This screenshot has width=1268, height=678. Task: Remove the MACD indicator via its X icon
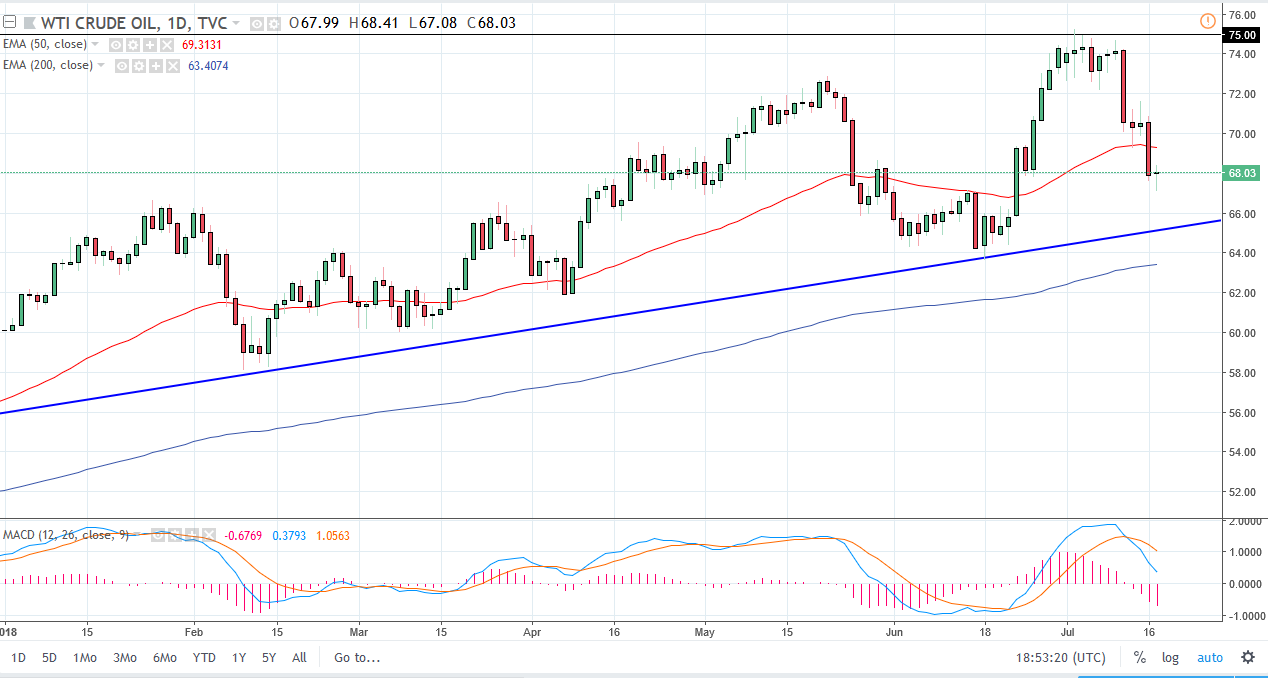coord(209,535)
